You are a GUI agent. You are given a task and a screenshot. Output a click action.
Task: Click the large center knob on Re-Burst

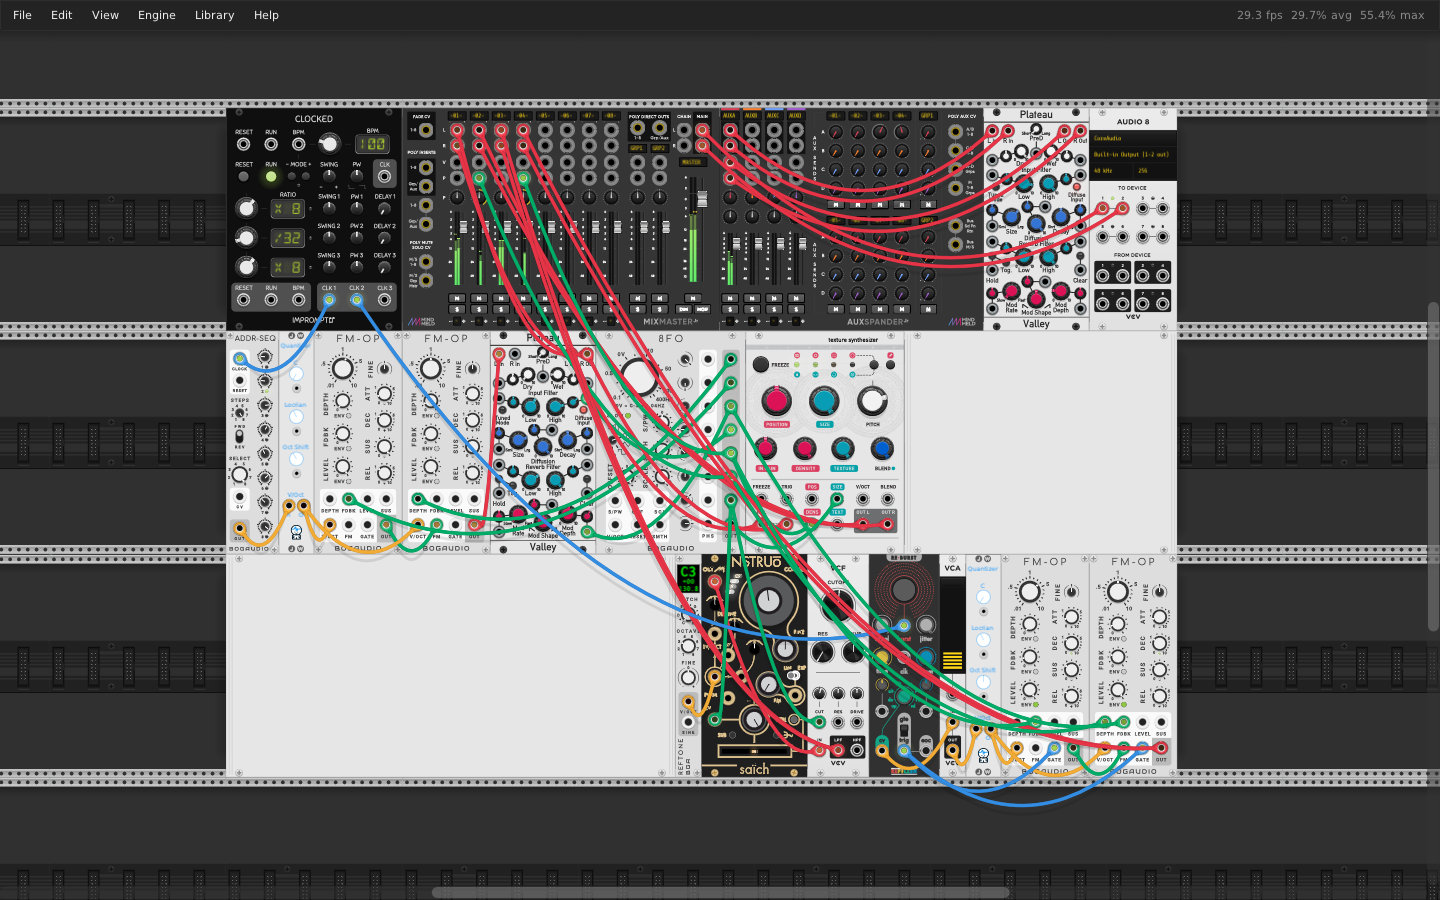tap(903, 590)
